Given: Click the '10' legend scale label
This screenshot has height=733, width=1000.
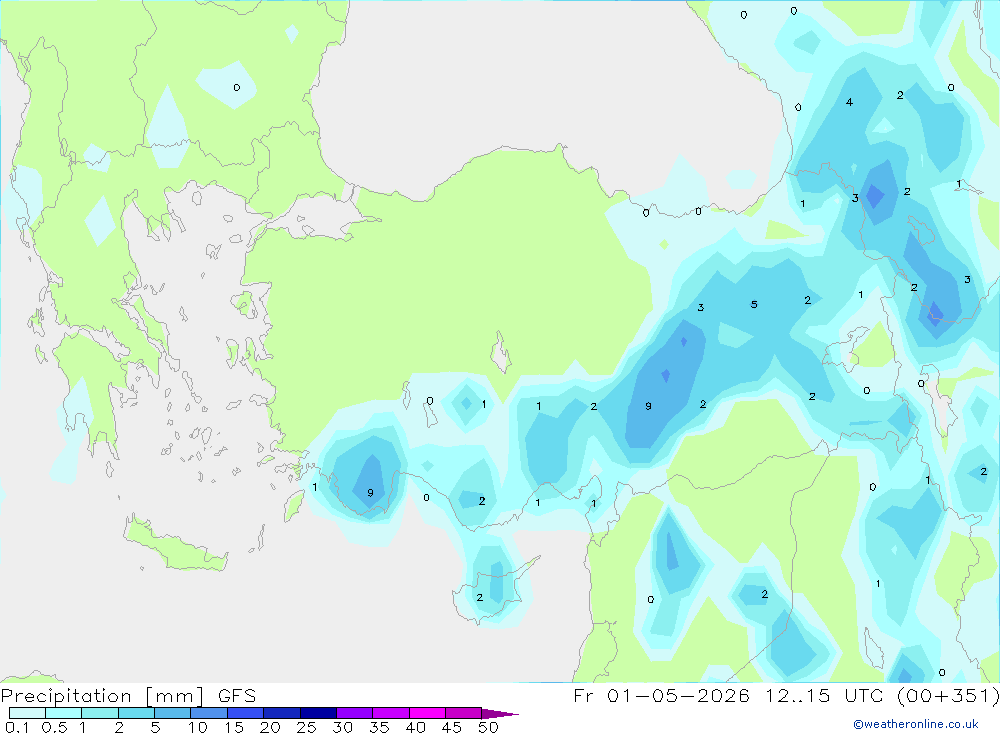Looking at the screenshot, I should tap(198, 727).
